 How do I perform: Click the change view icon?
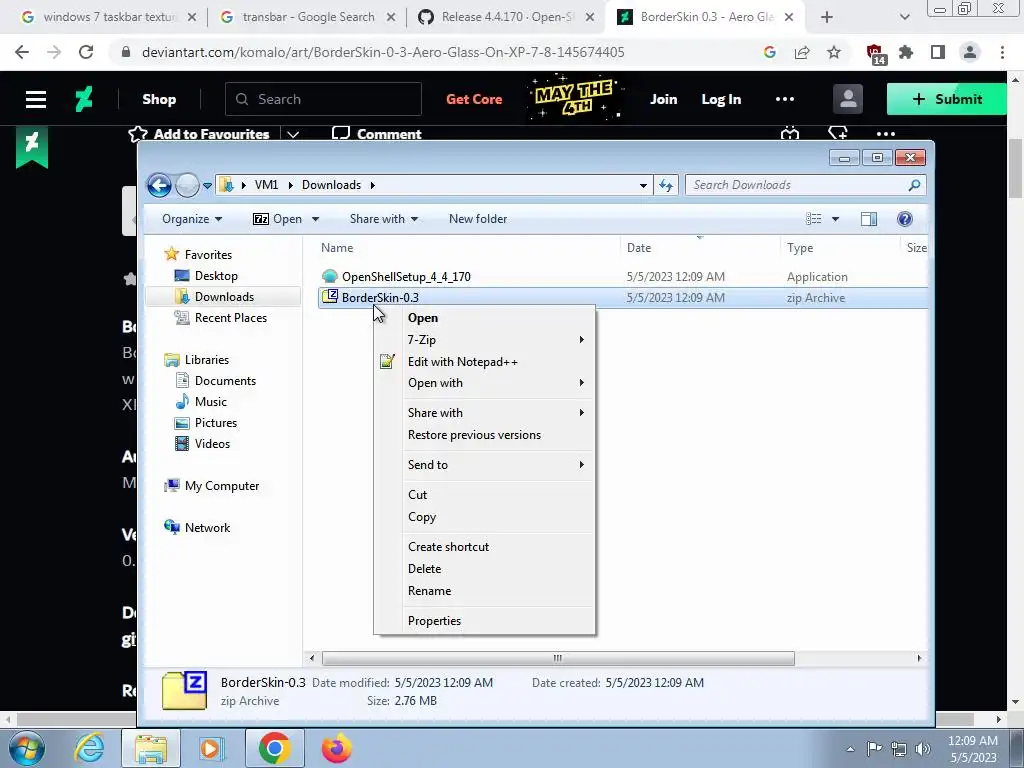tap(814, 219)
